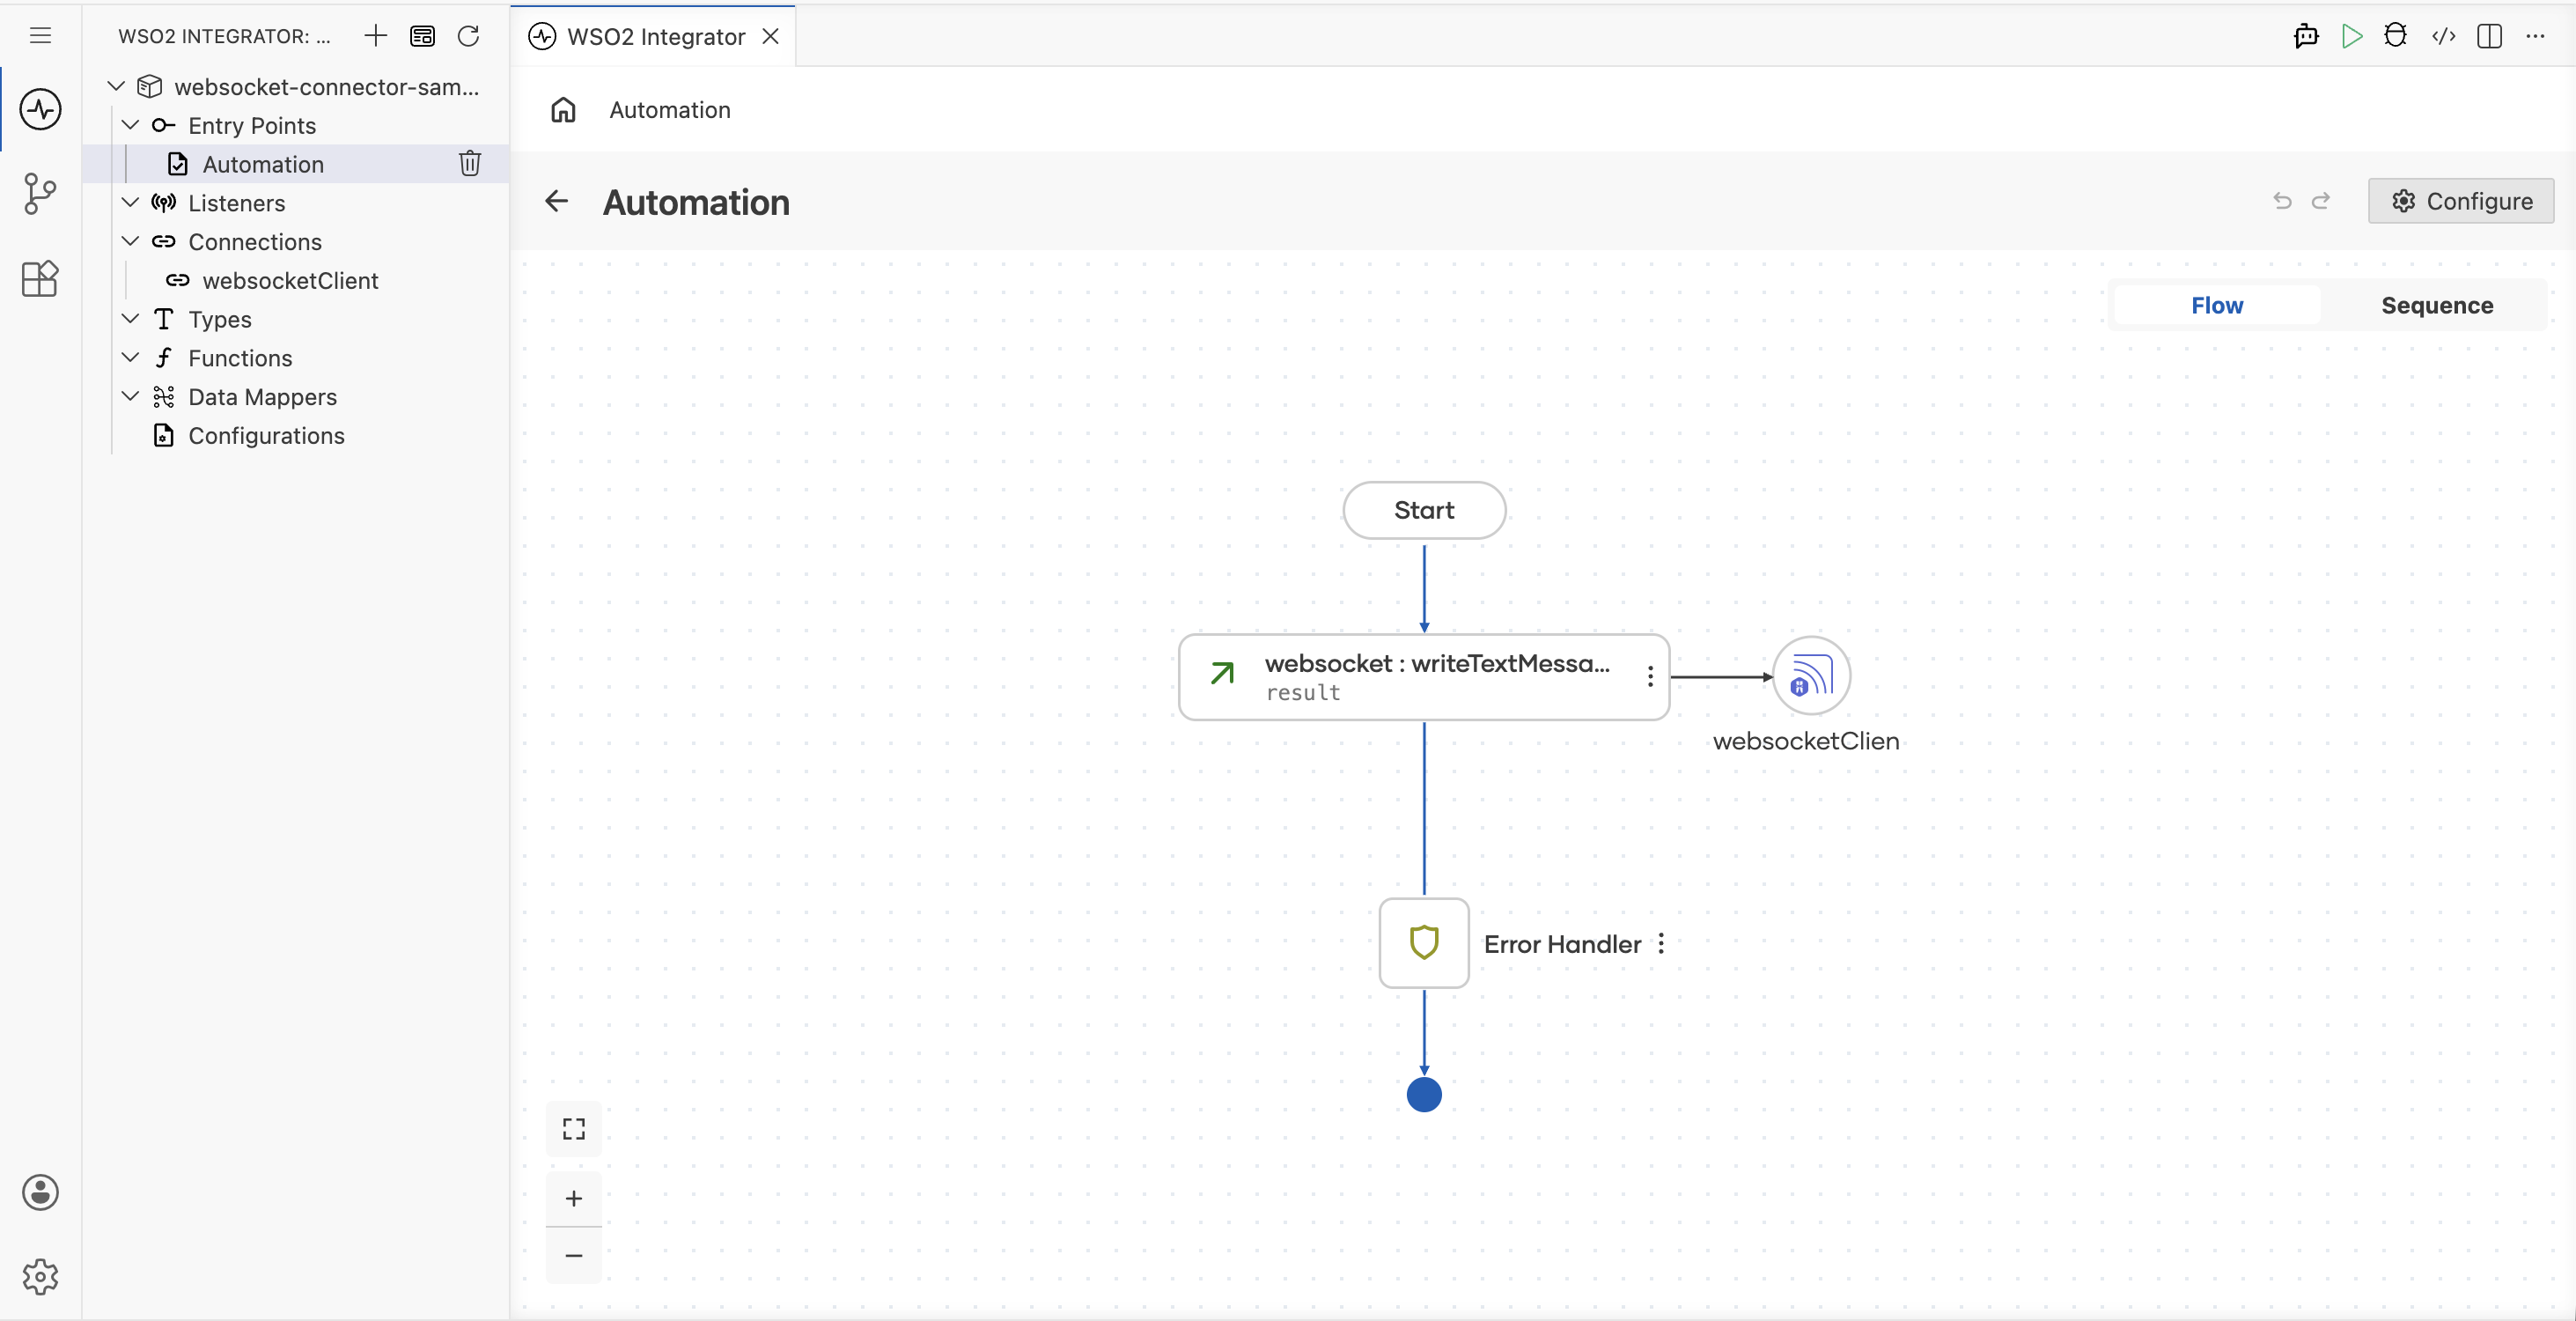Click the home icon in breadcrumb
The width and height of the screenshot is (2576, 1321).
tap(564, 110)
